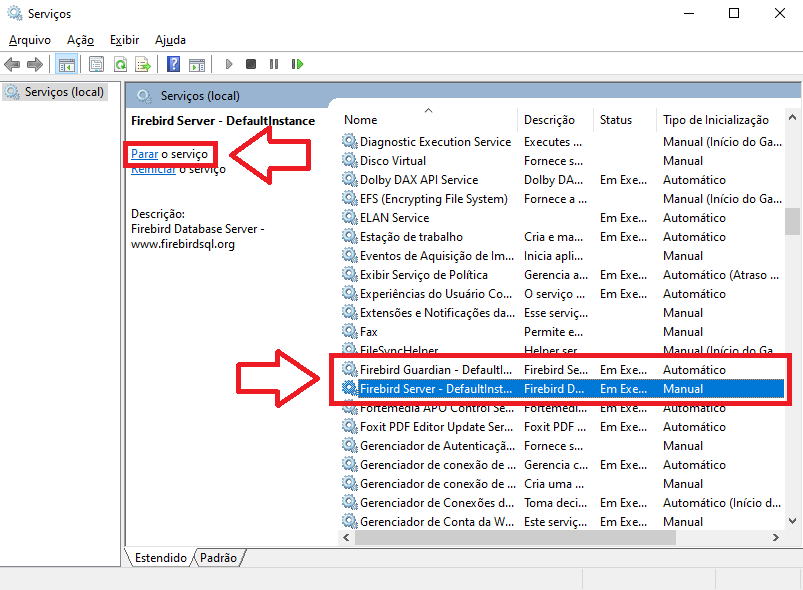This screenshot has width=803, height=590.
Task: Click the Forward arrow in toolbar
Action: click(35, 64)
